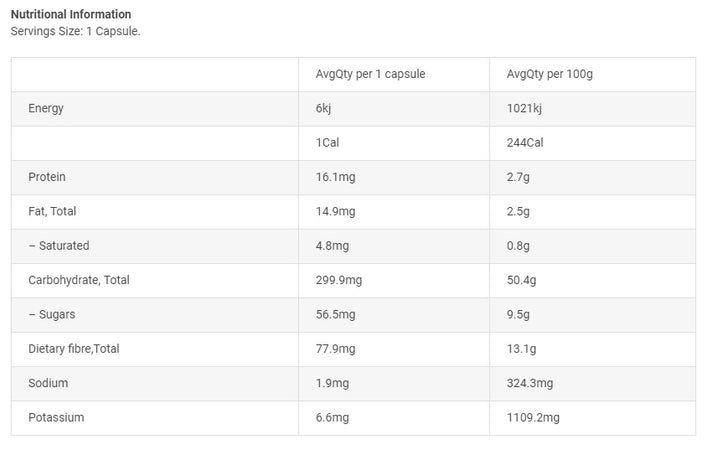707x450 pixels.
Task: Click the Sodium row label
Action: tap(48, 383)
